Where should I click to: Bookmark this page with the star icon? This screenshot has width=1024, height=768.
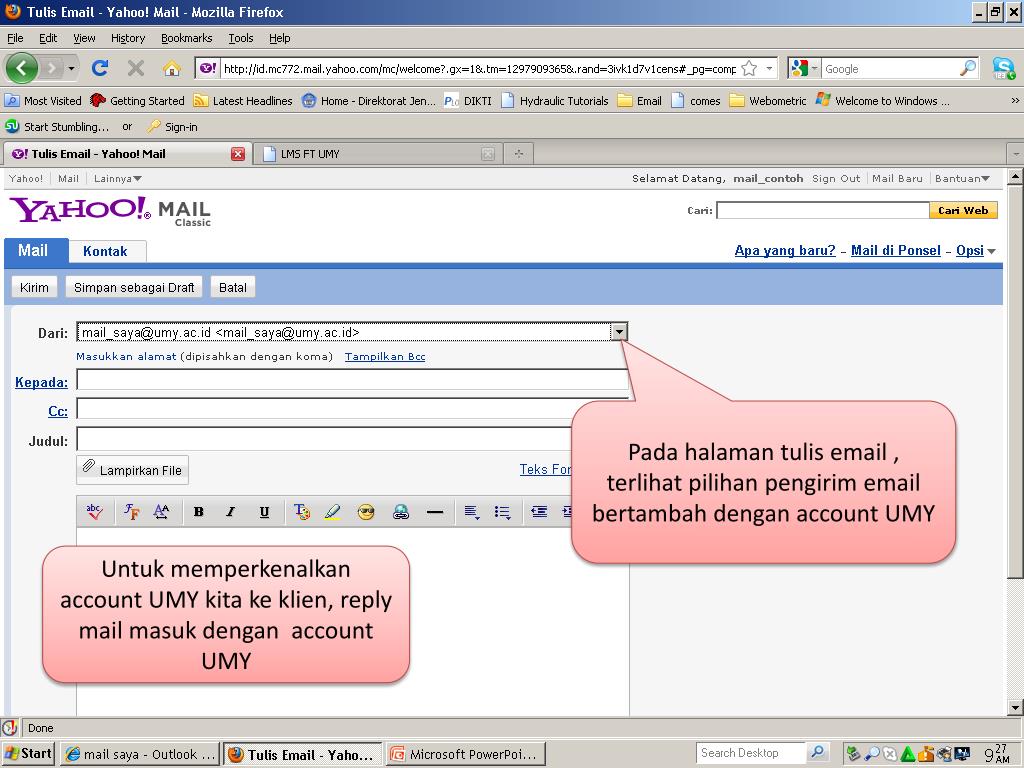coord(749,69)
